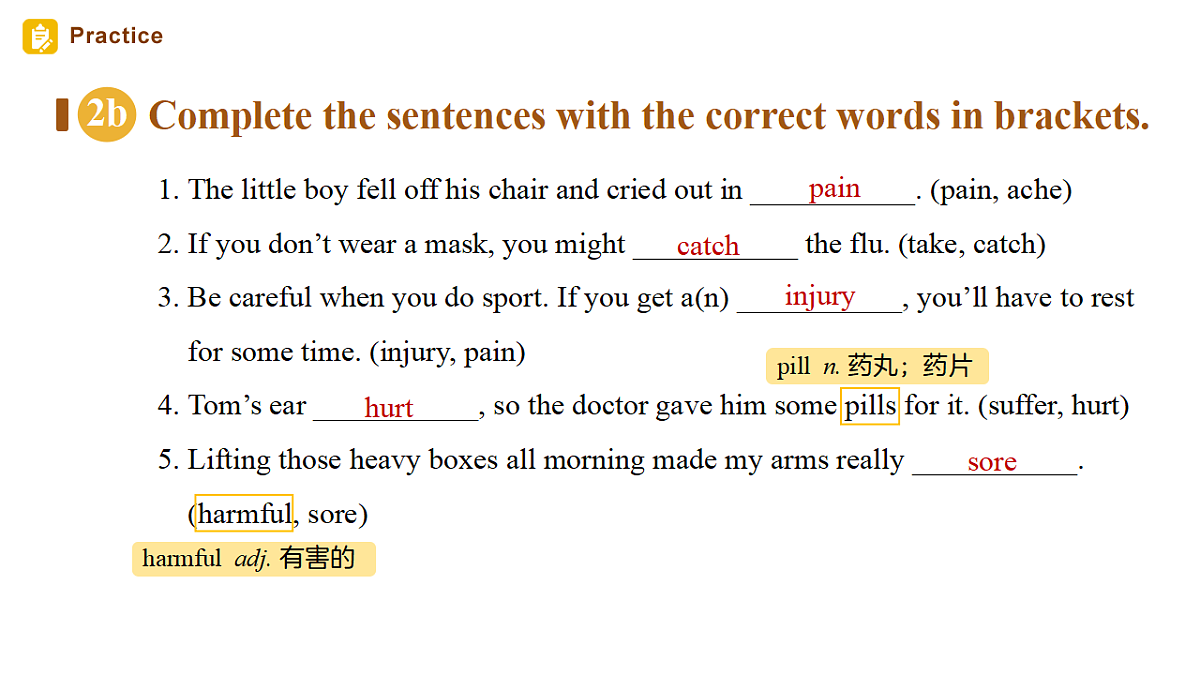This screenshot has width=1200, height=675.
Task: Select the answer 'hurt' in sentence 4
Action: pyautogui.click(x=389, y=408)
